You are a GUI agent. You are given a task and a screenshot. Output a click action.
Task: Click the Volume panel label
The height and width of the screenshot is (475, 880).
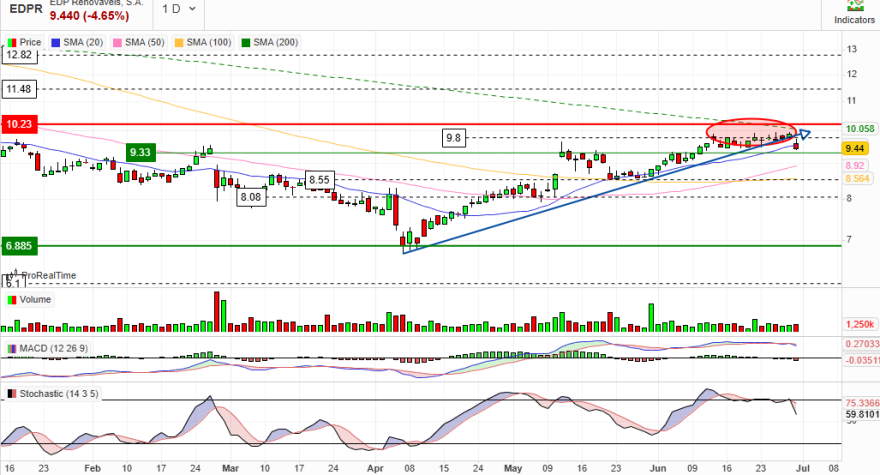(x=29, y=300)
